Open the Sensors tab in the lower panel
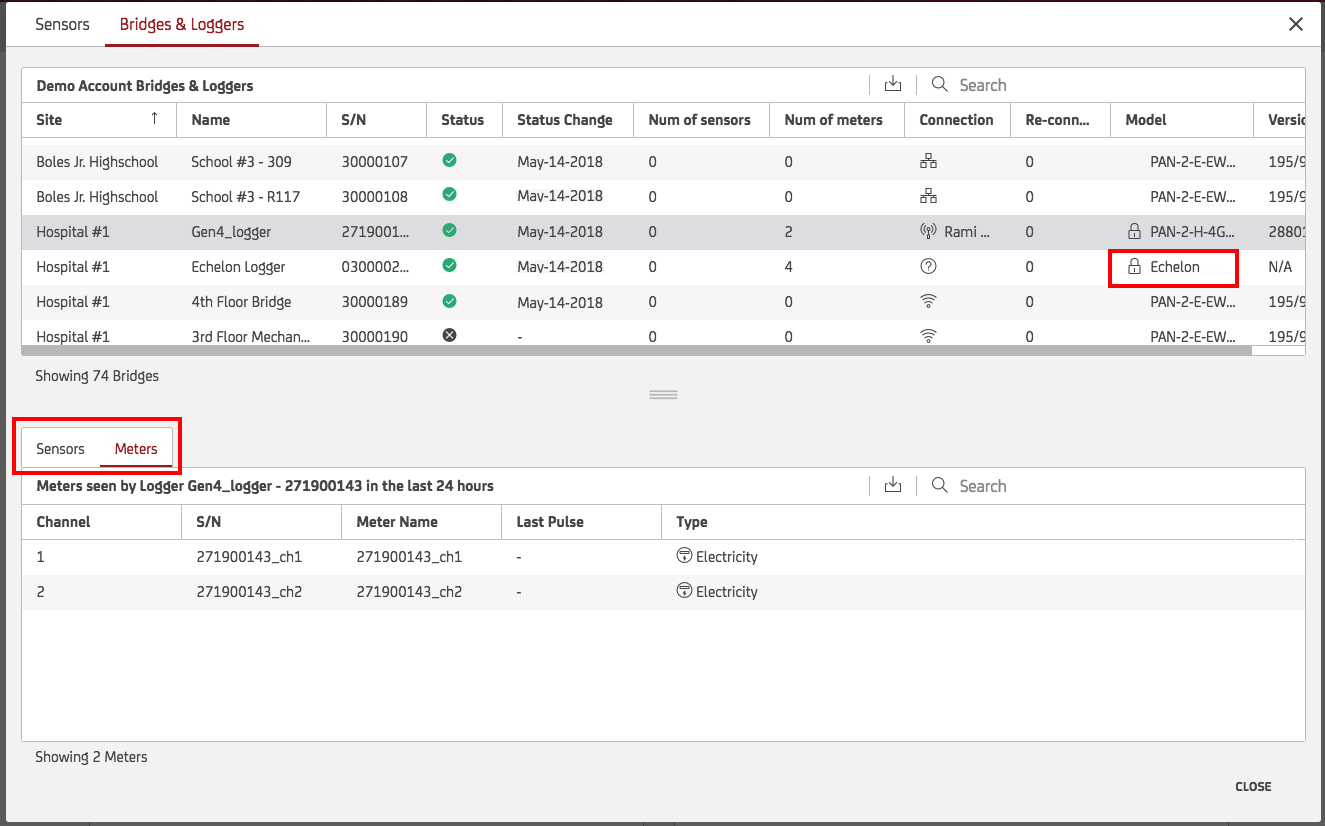Screen dimensions: 1325x826 coord(60,448)
